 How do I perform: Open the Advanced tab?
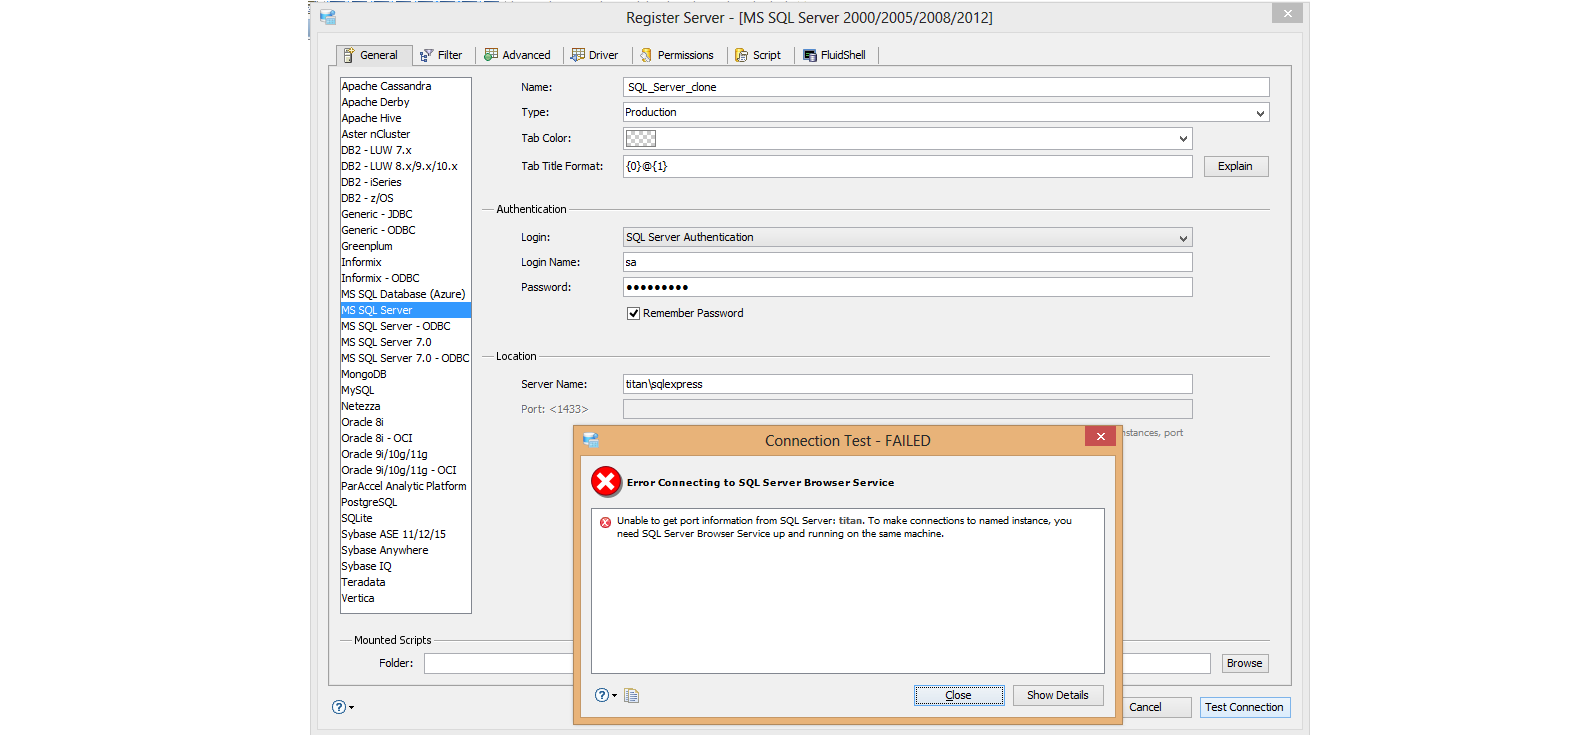coord(518,55)
